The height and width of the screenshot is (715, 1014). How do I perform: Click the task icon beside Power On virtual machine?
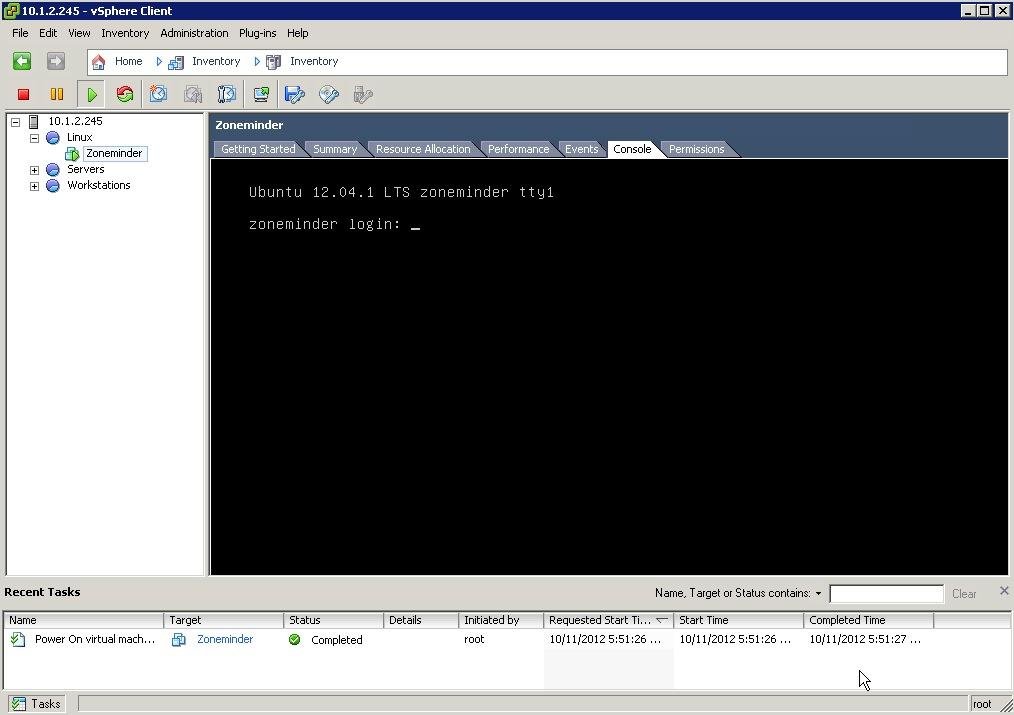coord(18,639)
